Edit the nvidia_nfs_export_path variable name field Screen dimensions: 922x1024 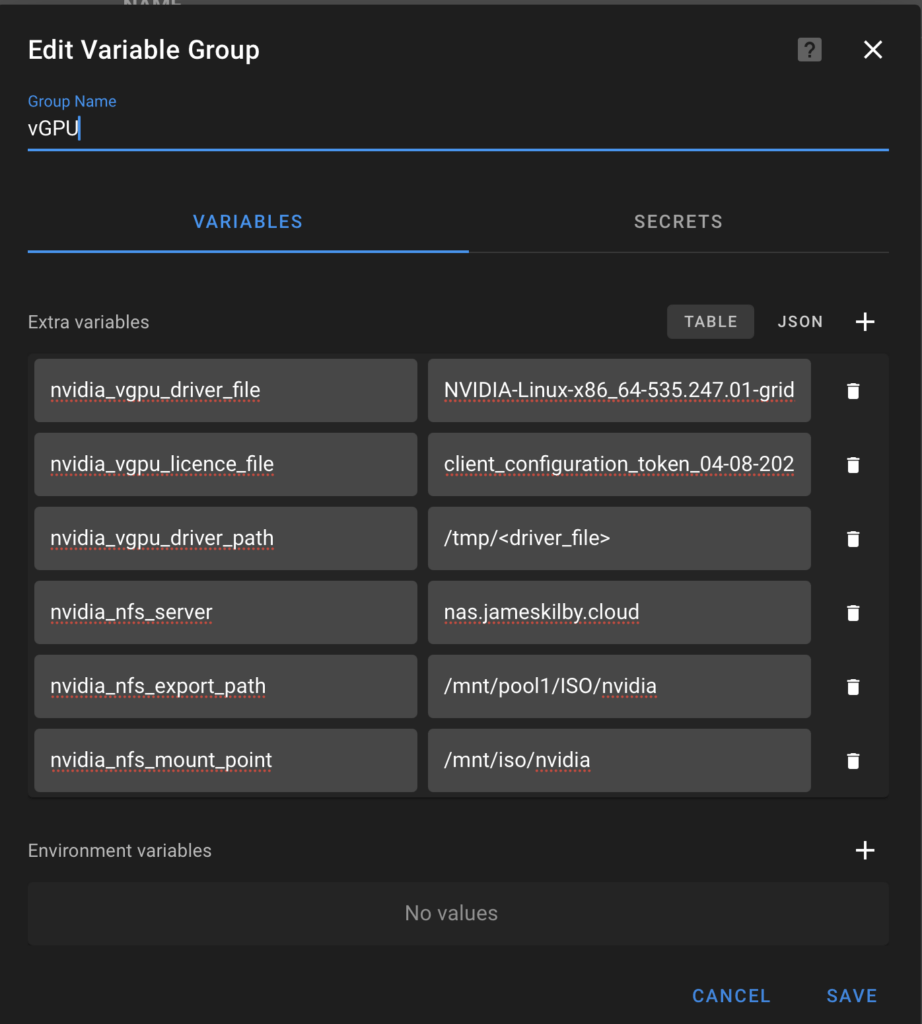(x=225, y=686)
